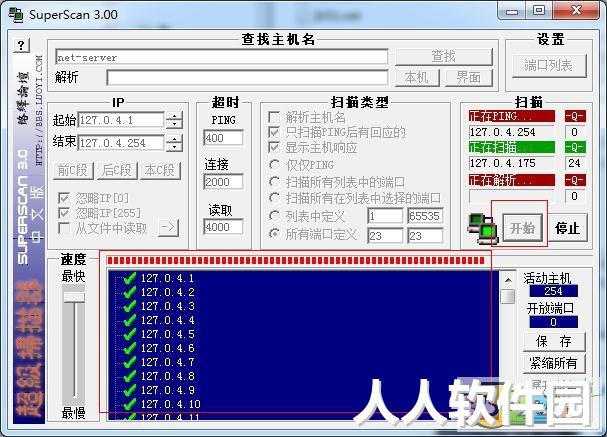The image size is (607, 437).
Task: Click the results list scroll up arrow
Action: pyautogui.click(x=508, y=279)
